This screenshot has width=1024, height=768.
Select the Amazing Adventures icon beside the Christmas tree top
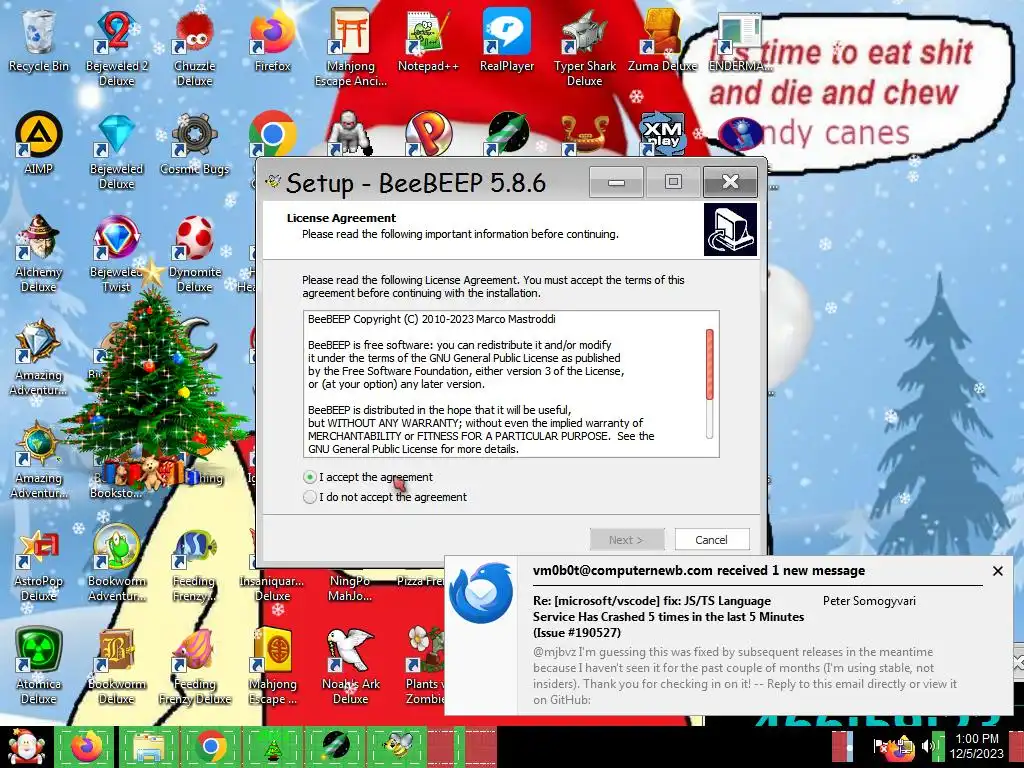pyautogui.click(x=38, y=357)
